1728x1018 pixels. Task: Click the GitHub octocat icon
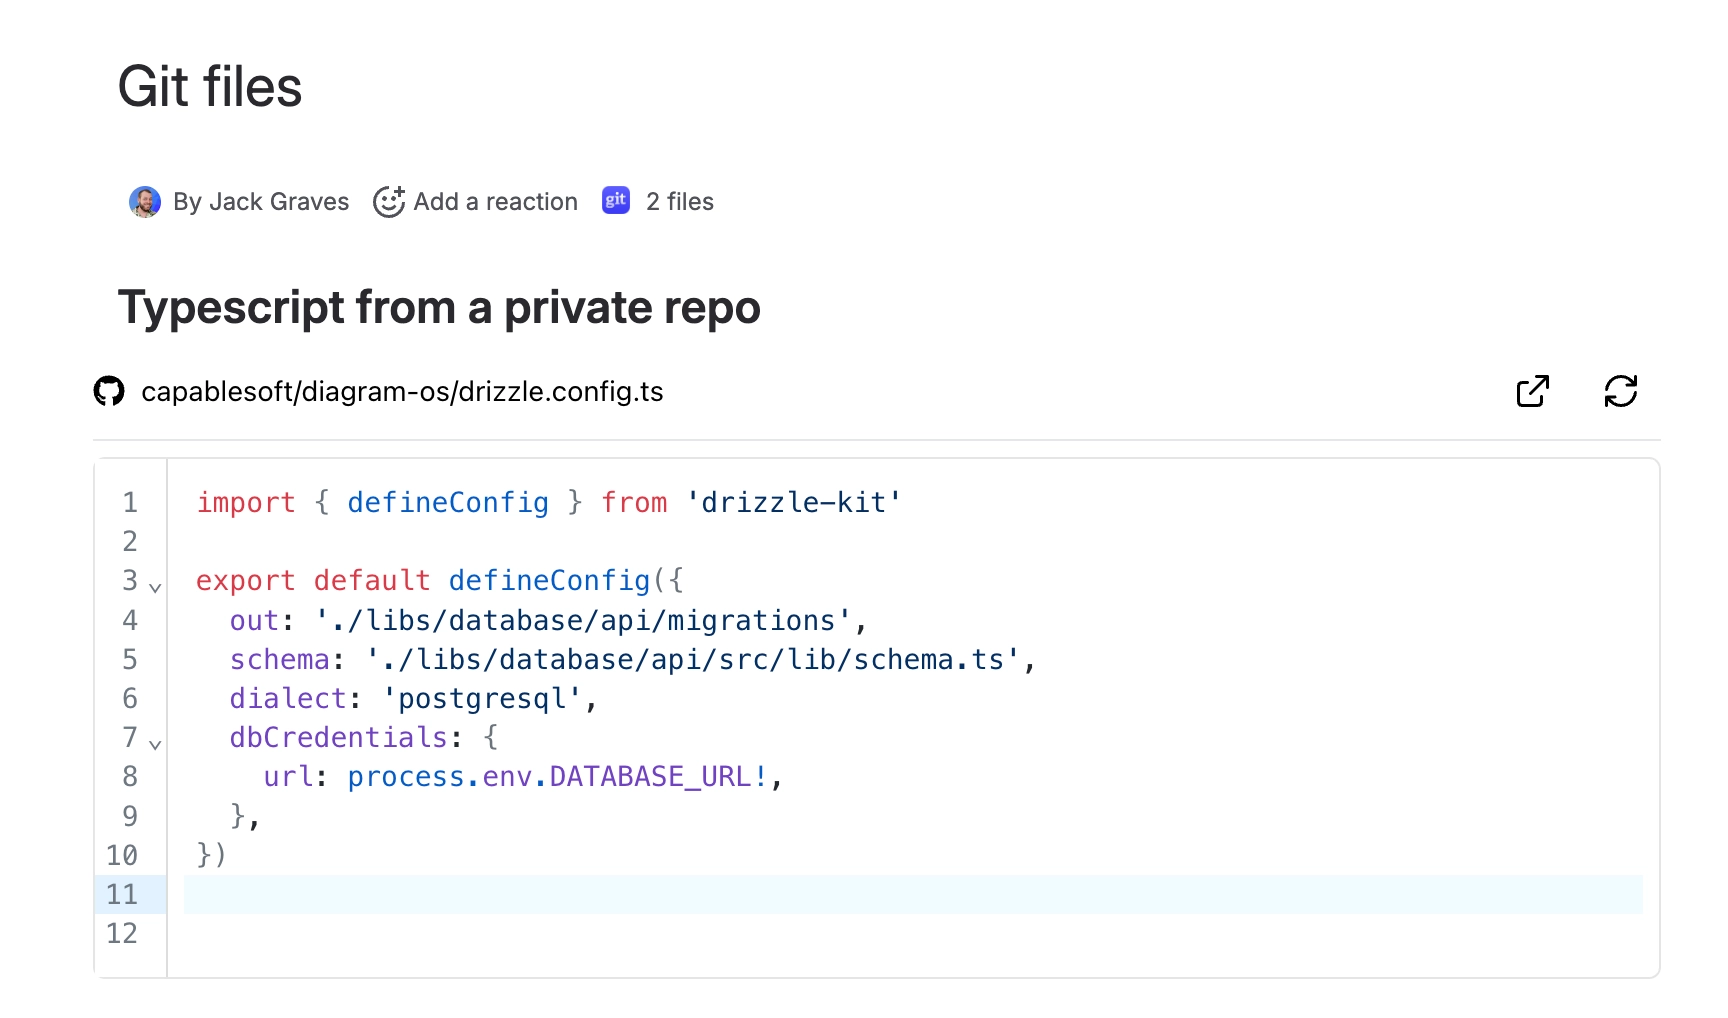point(109,391)
